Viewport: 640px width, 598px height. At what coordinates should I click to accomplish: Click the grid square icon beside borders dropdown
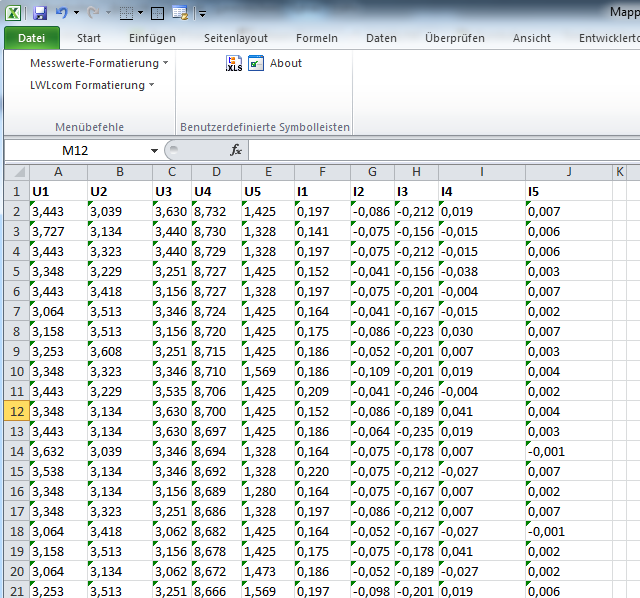(157, 13)
